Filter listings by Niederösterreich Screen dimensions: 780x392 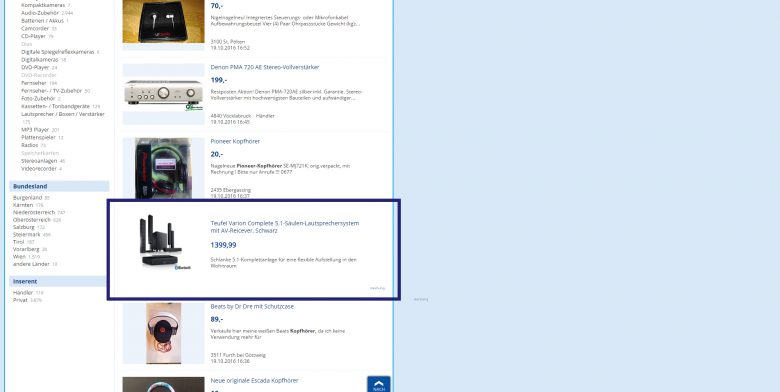[x=34, y=212]
